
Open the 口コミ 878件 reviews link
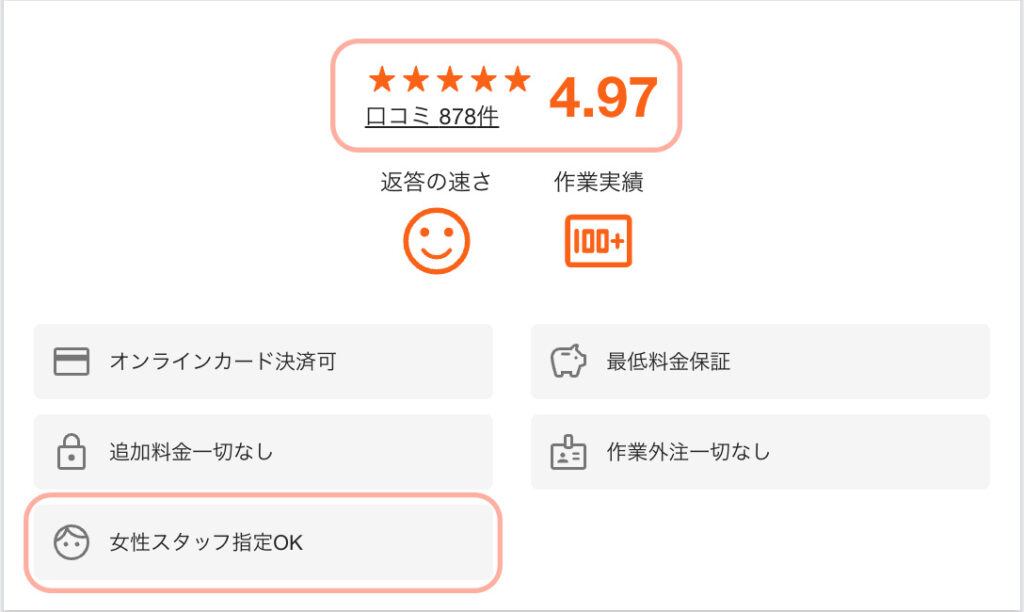432,117
